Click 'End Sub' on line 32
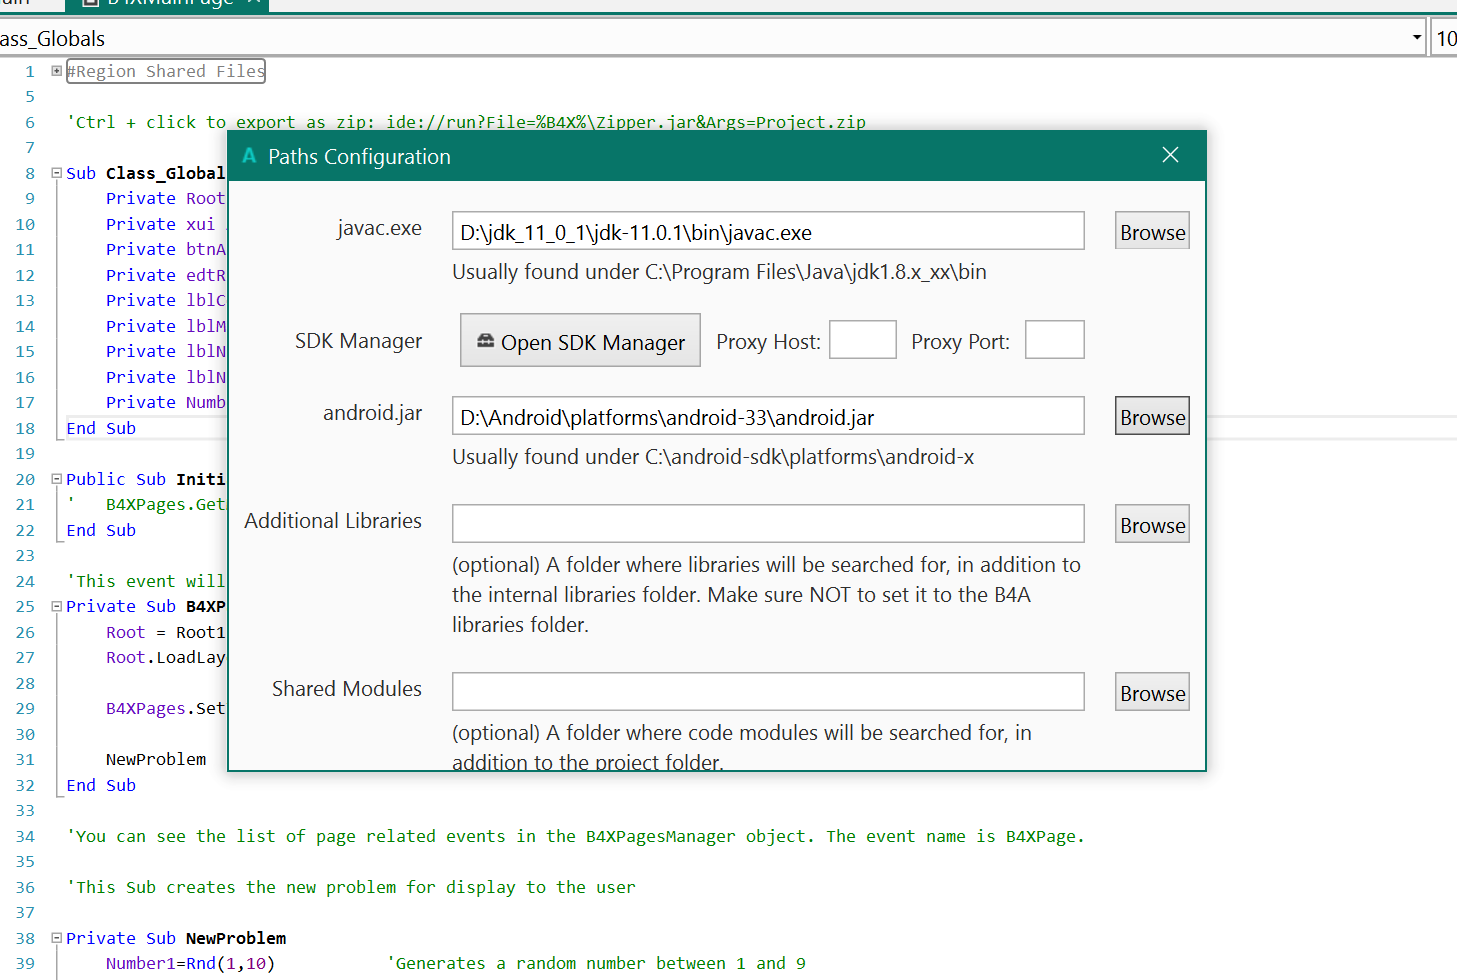 point(101,785)
